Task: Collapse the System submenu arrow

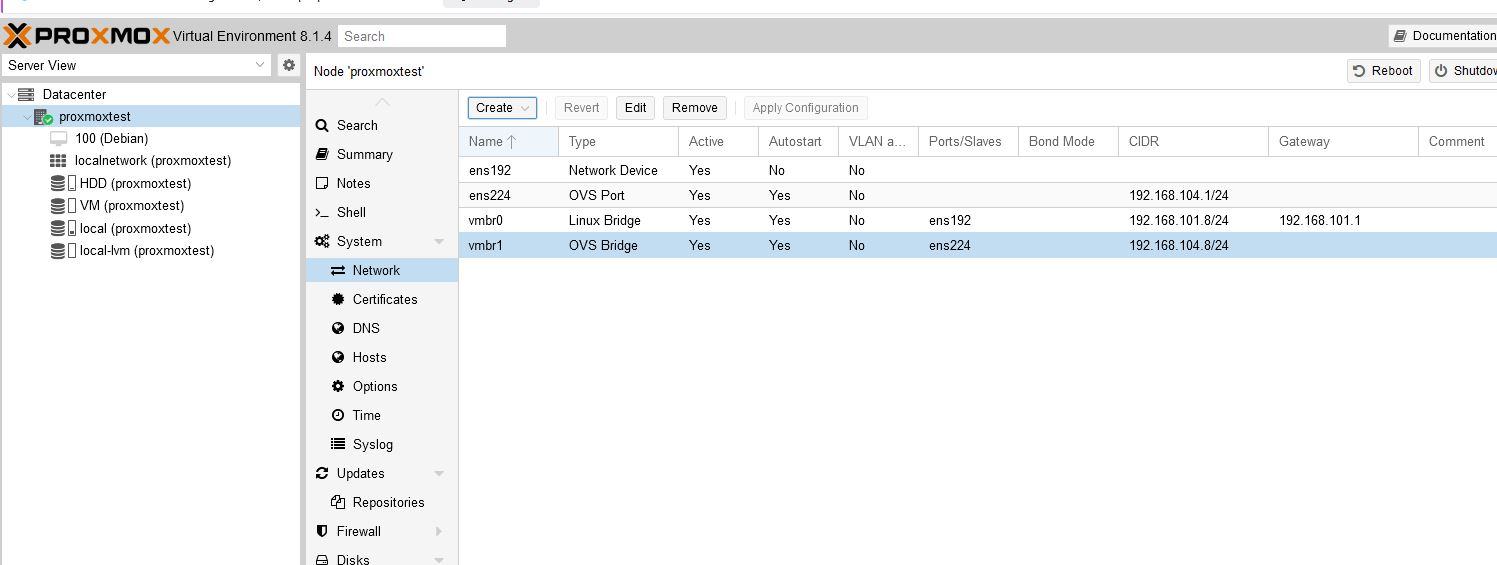Action: (439, 242)
